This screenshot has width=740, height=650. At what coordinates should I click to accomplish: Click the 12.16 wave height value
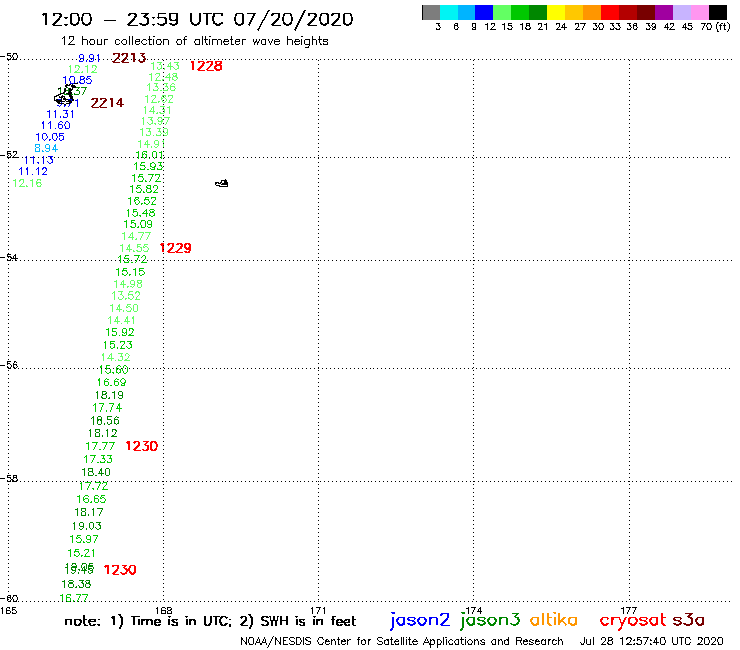coord(27,183)
